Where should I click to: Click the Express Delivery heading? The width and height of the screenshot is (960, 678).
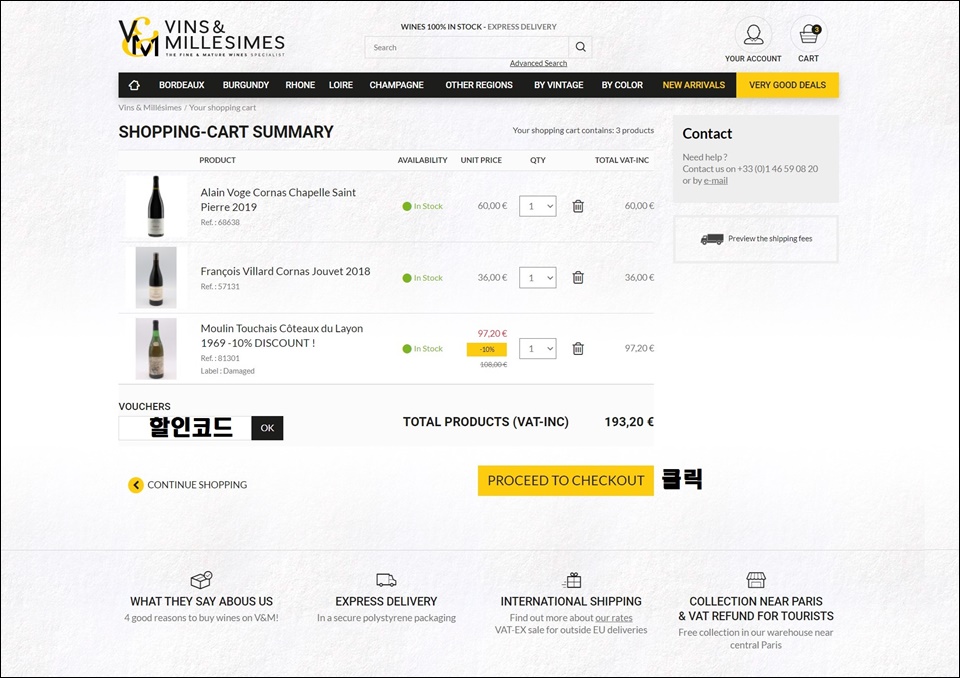(x=386, y=601)
